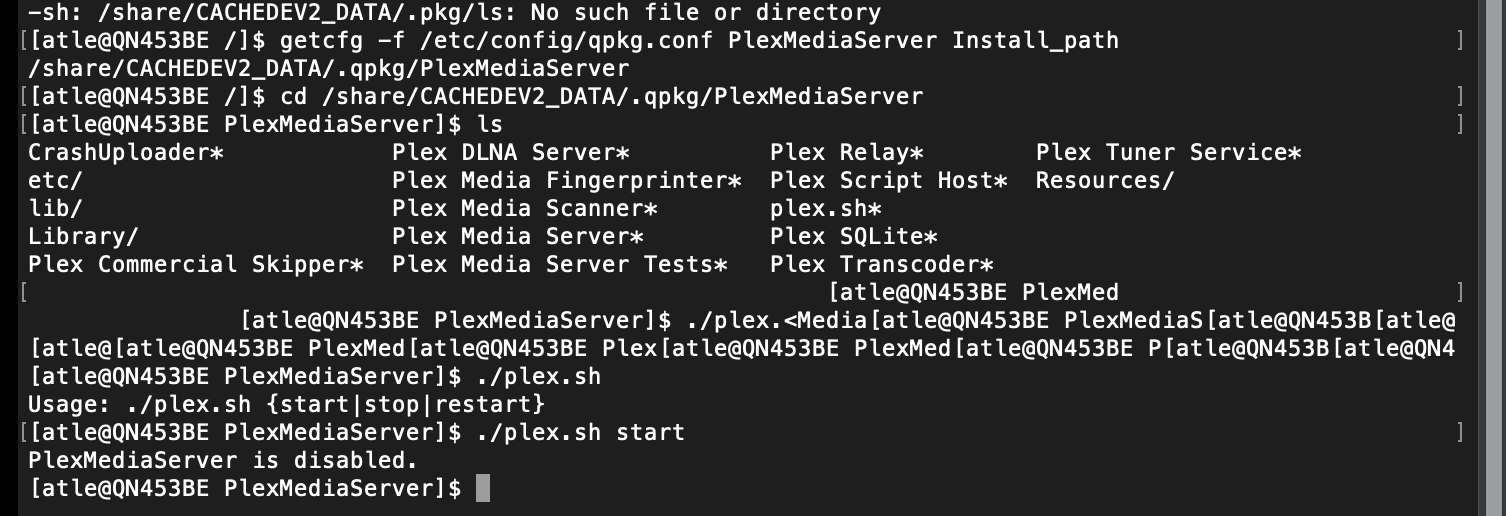Click the Plex Tuner Service* entry
This screenshot has width=1506, height=516.
(x=1169, y=152)
